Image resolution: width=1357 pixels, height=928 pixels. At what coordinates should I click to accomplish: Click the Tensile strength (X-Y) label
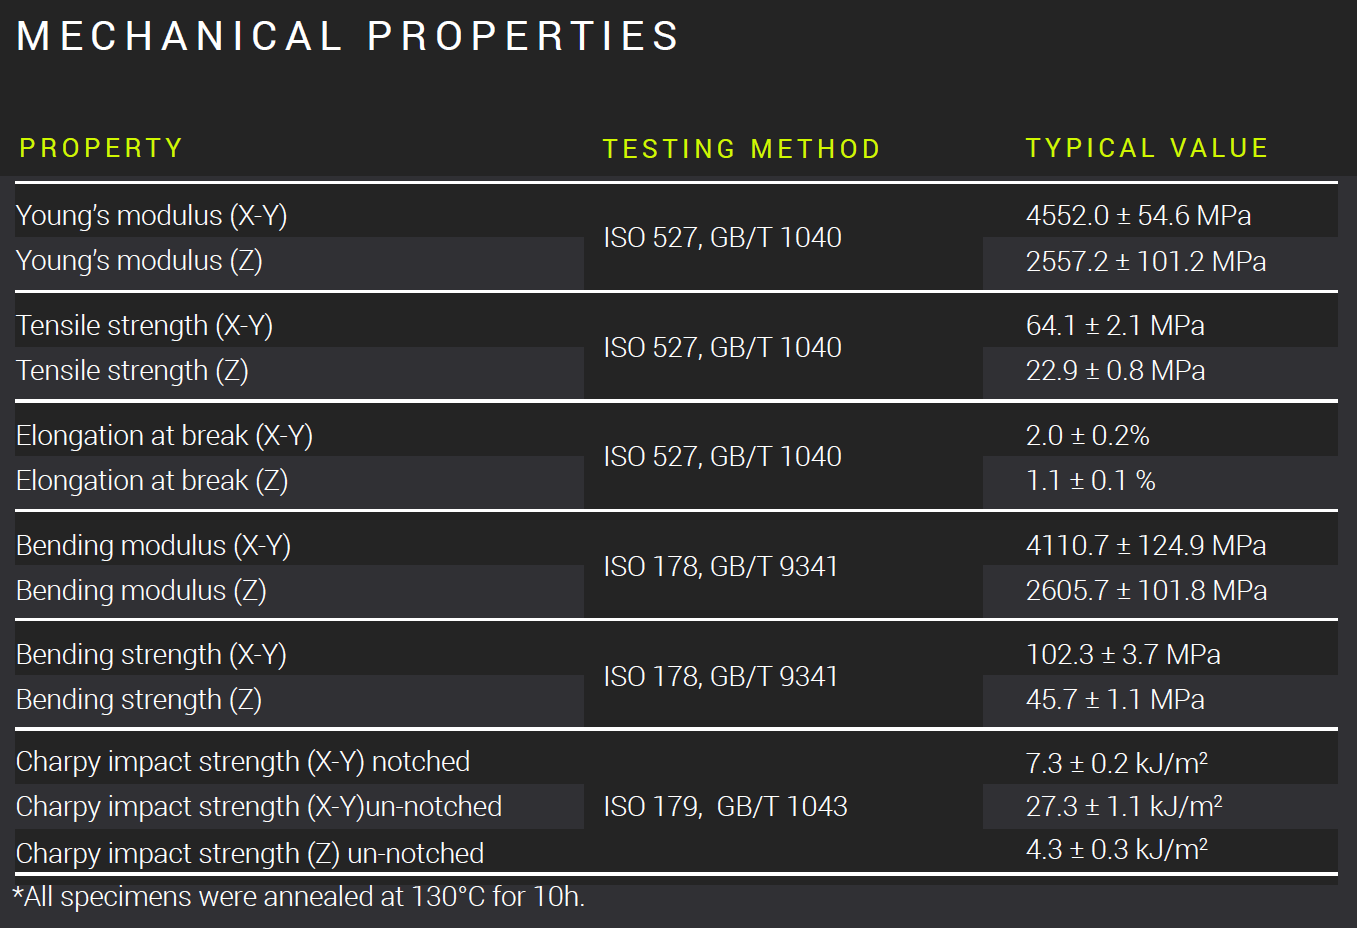145,326
